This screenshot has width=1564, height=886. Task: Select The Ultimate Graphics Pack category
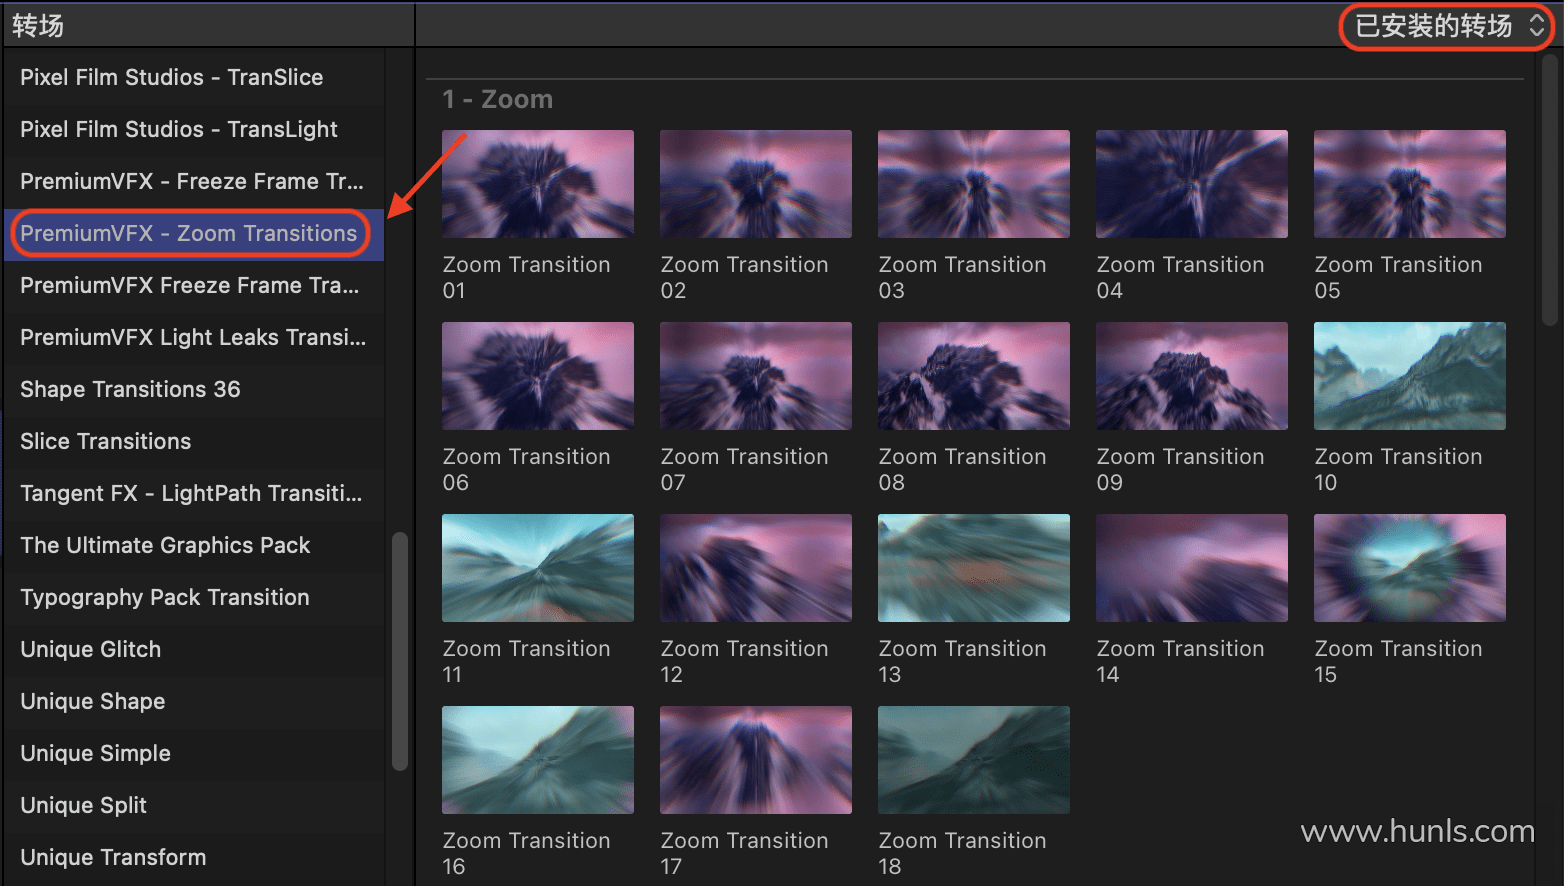(x=194, y=546)
